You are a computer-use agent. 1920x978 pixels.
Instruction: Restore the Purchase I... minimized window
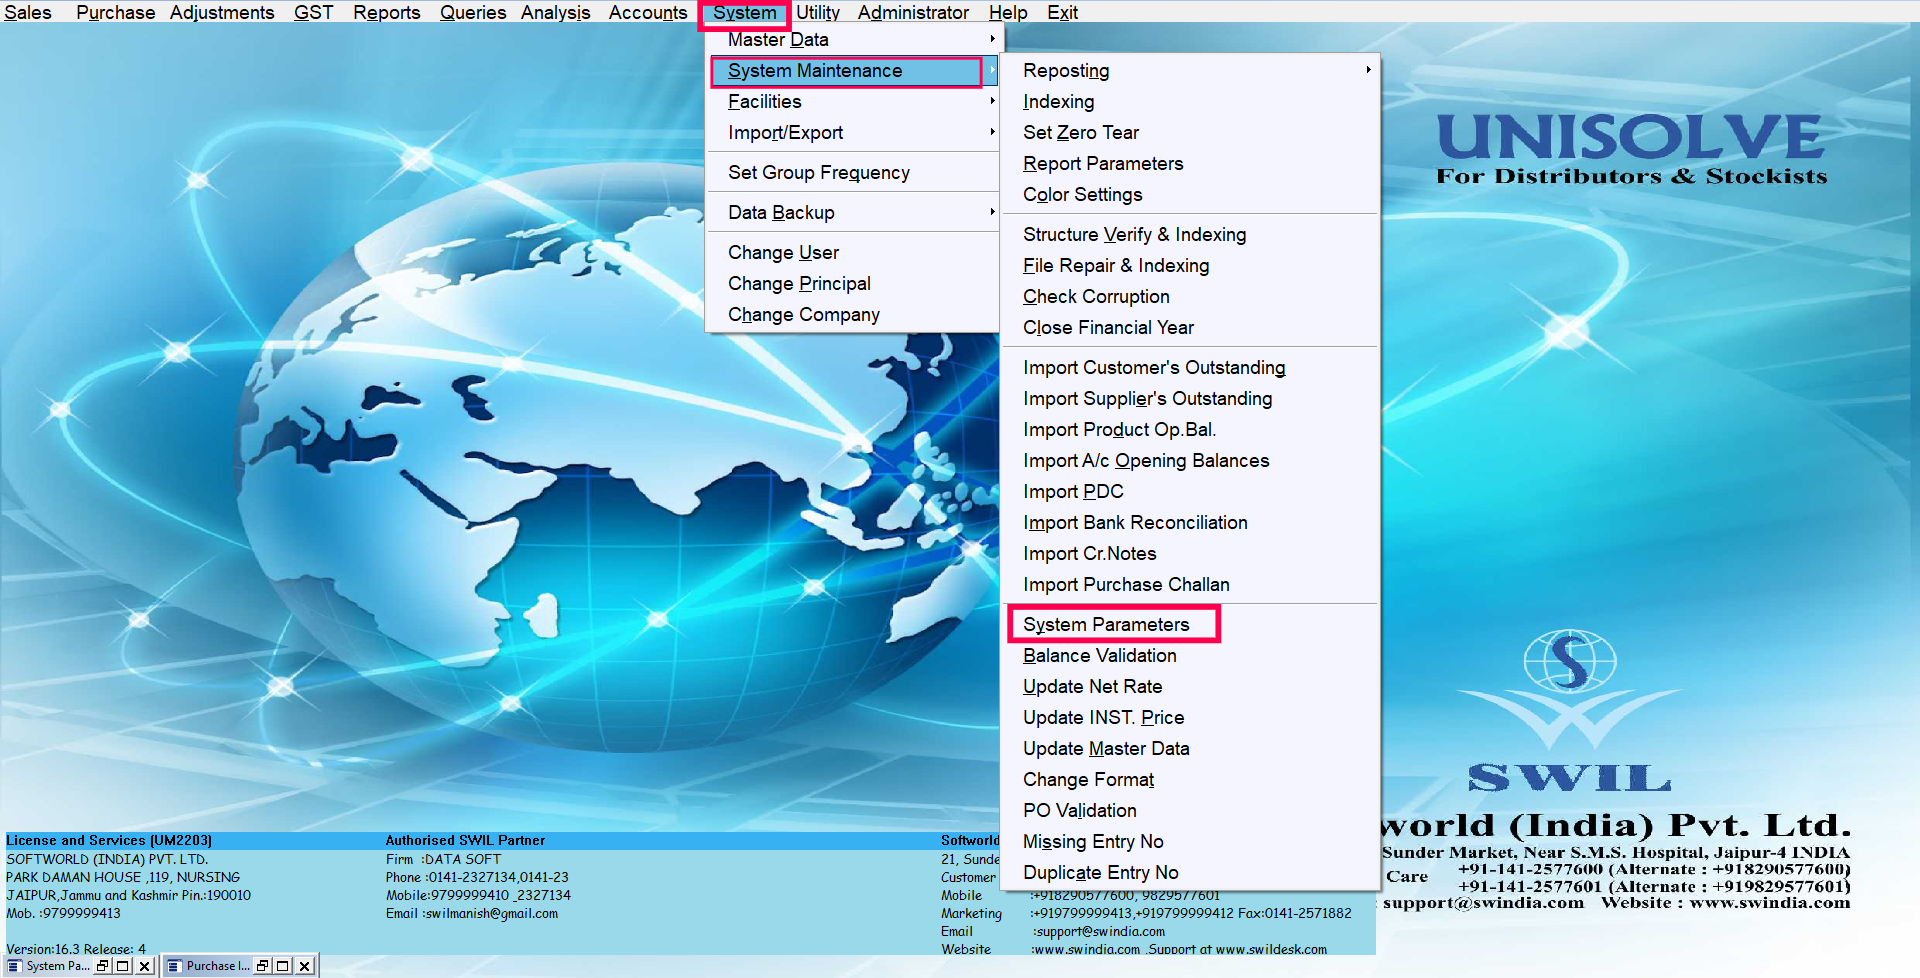263,966
